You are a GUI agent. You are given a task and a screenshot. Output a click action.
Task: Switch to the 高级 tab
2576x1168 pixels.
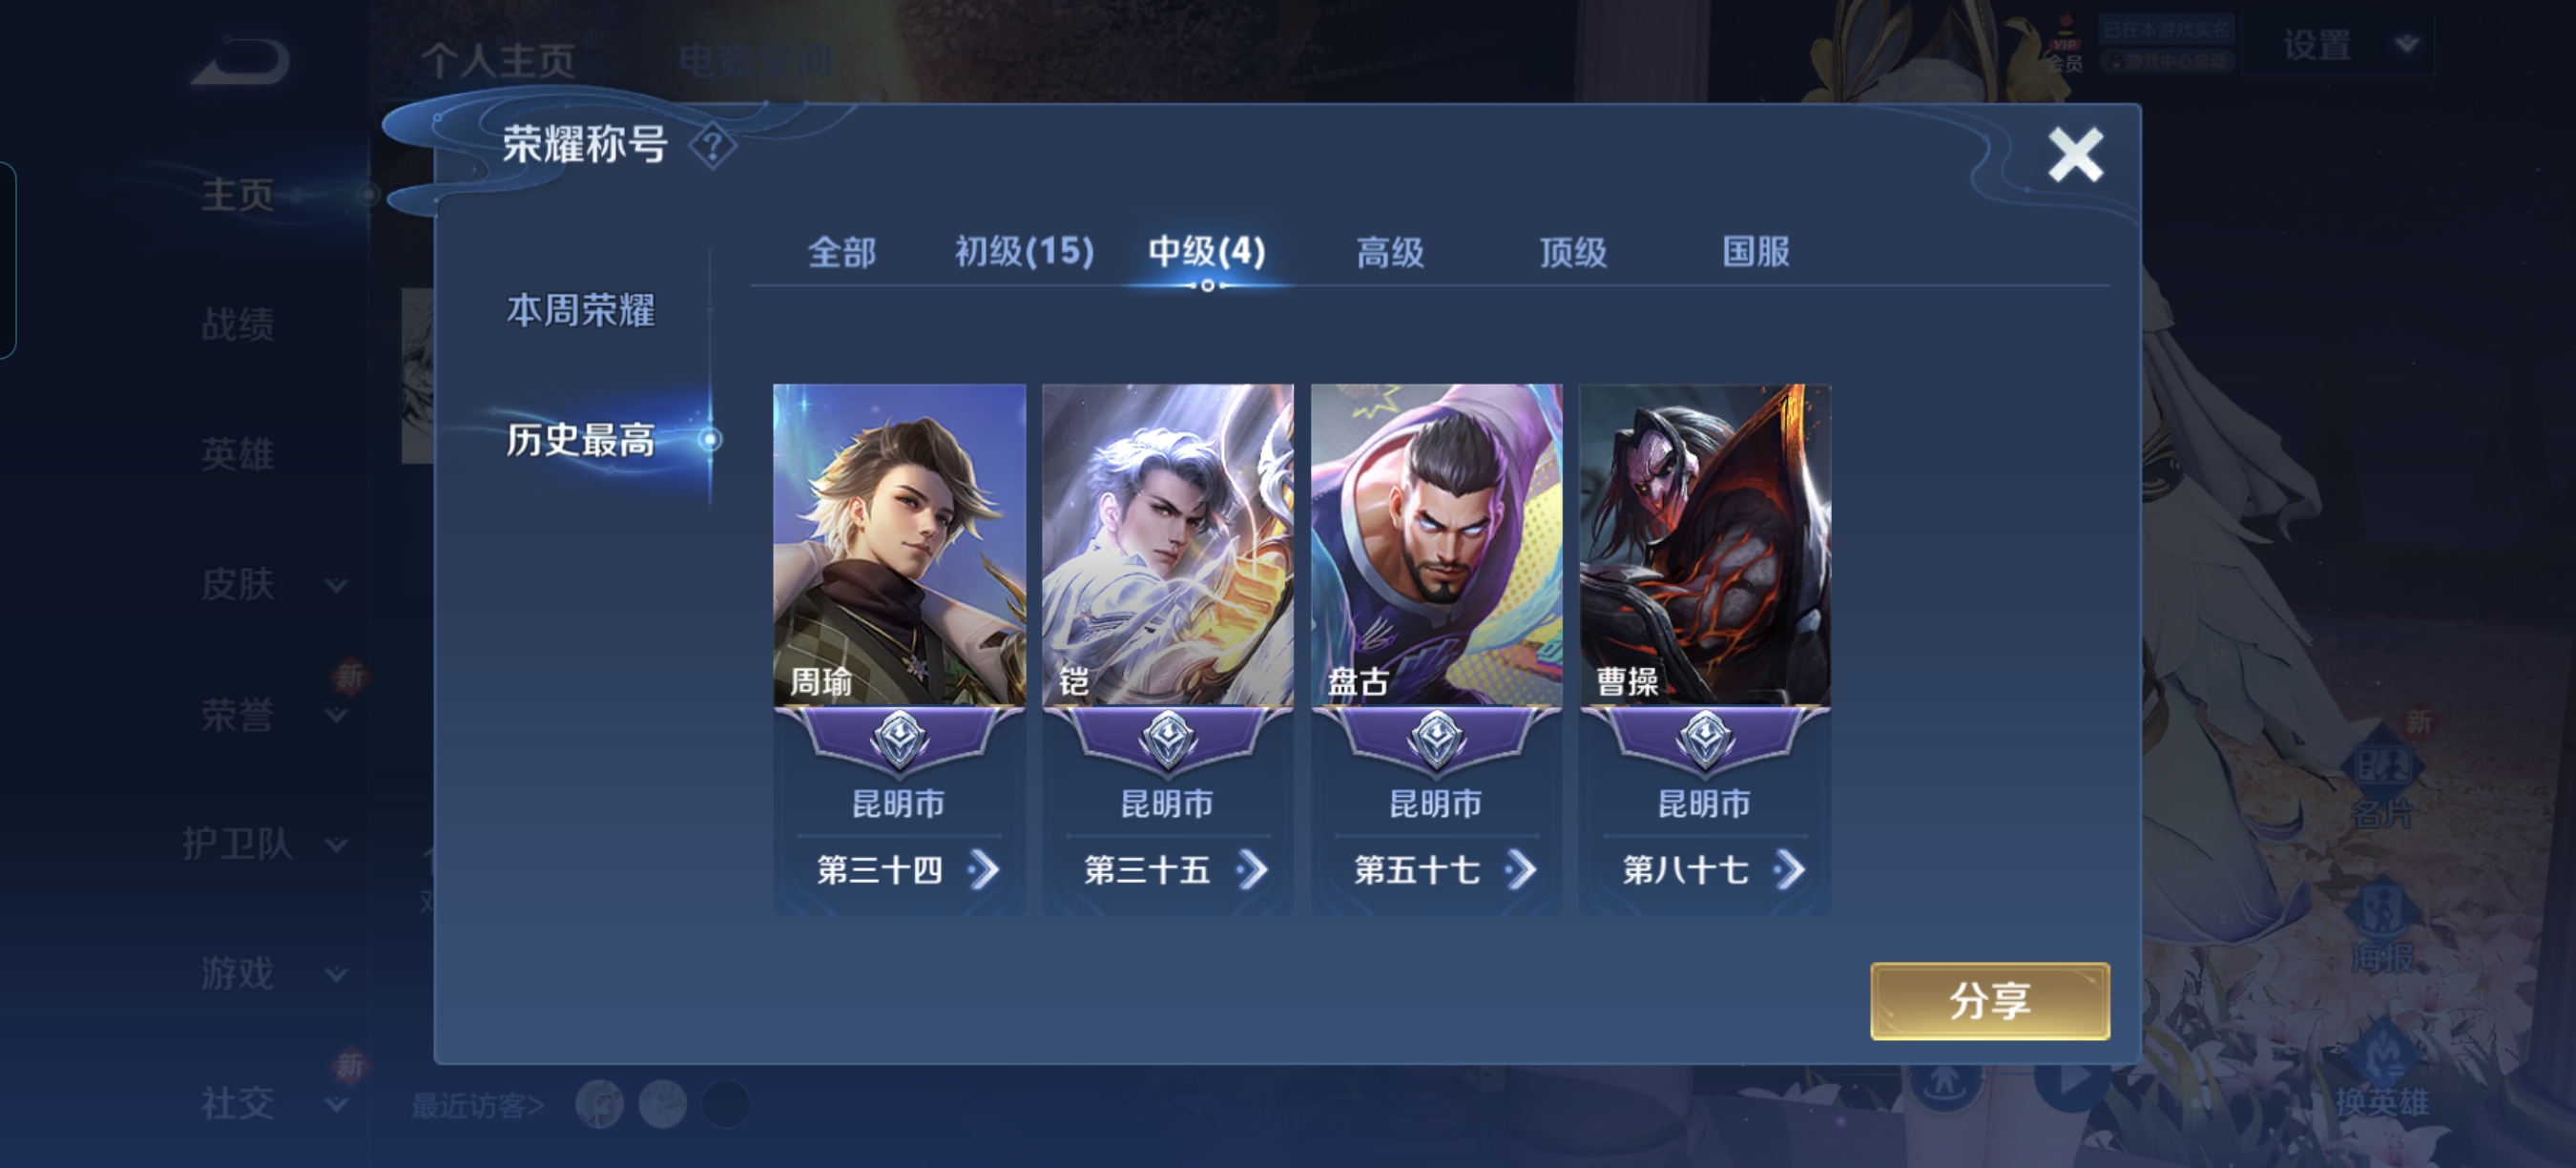pos(1390,251)
